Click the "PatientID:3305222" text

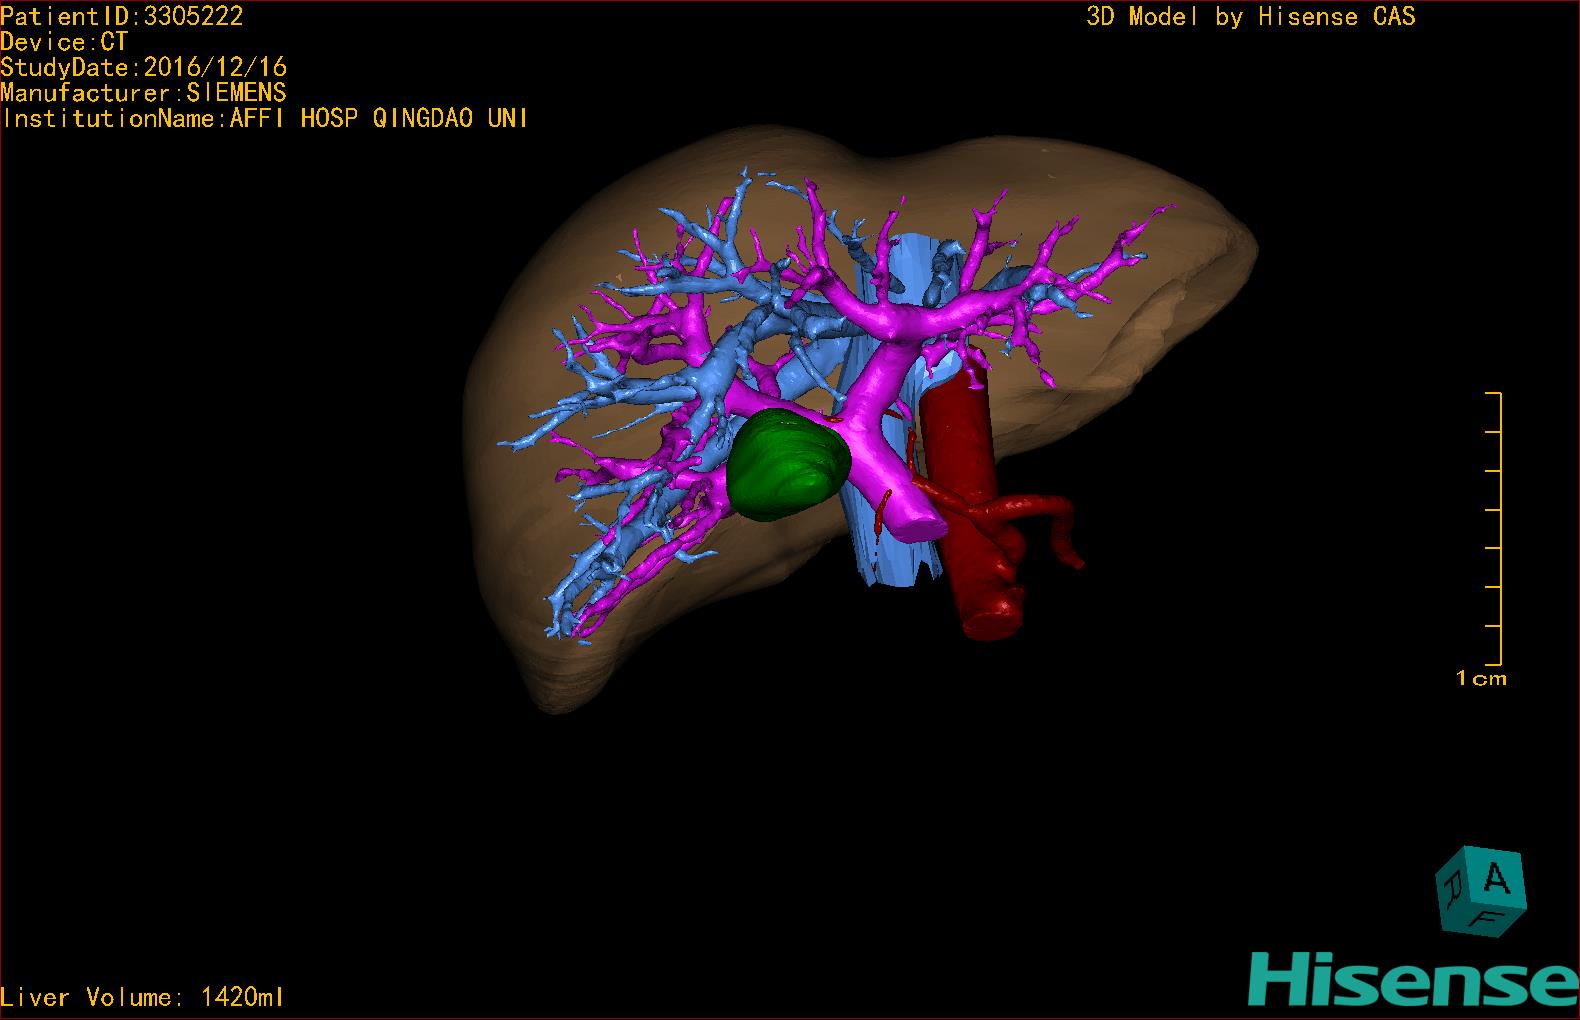(122, 16)
